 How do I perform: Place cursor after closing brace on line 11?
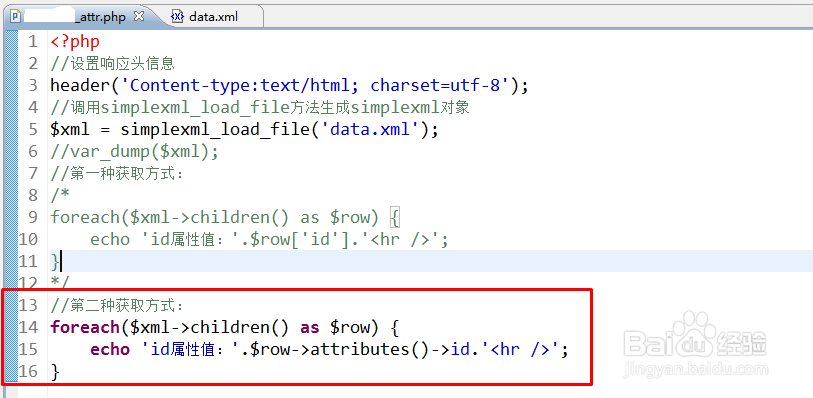click(61, 261)
